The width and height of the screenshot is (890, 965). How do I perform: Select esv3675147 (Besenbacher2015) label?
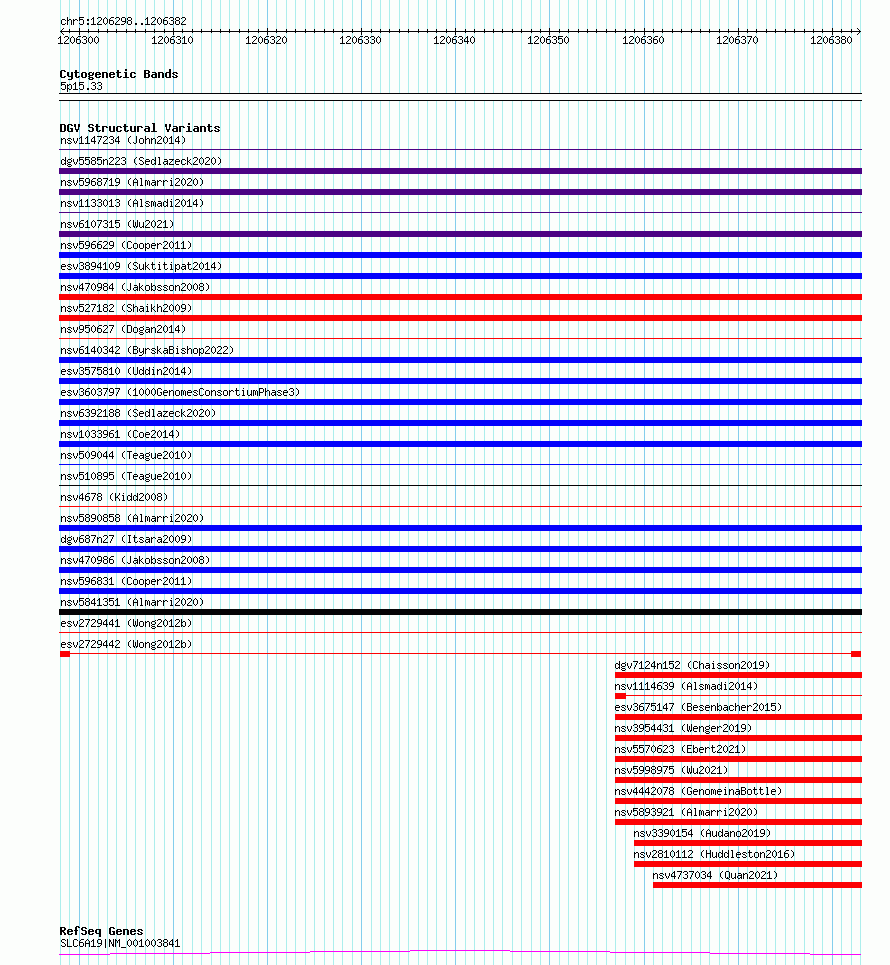699,707
